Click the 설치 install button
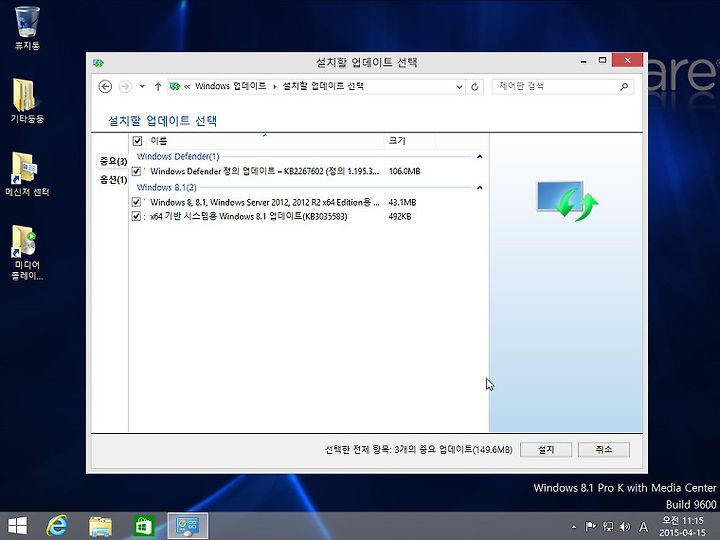Viewport: 720px width, 540px height. [x=546, y=450]
